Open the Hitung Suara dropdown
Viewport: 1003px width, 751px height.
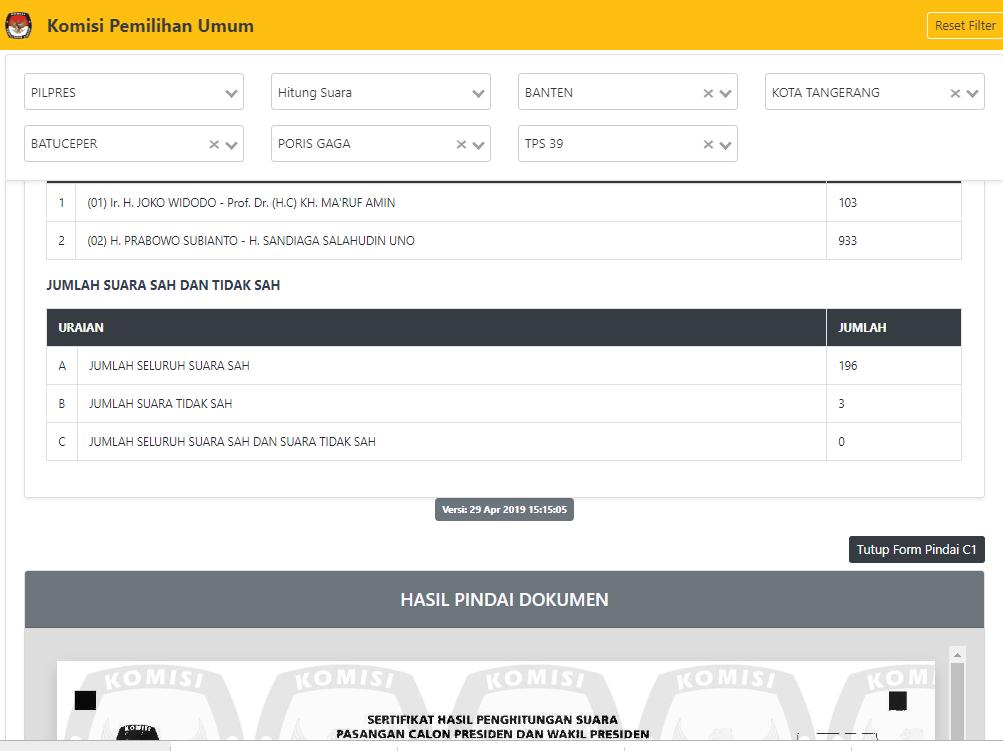[381, 92]
